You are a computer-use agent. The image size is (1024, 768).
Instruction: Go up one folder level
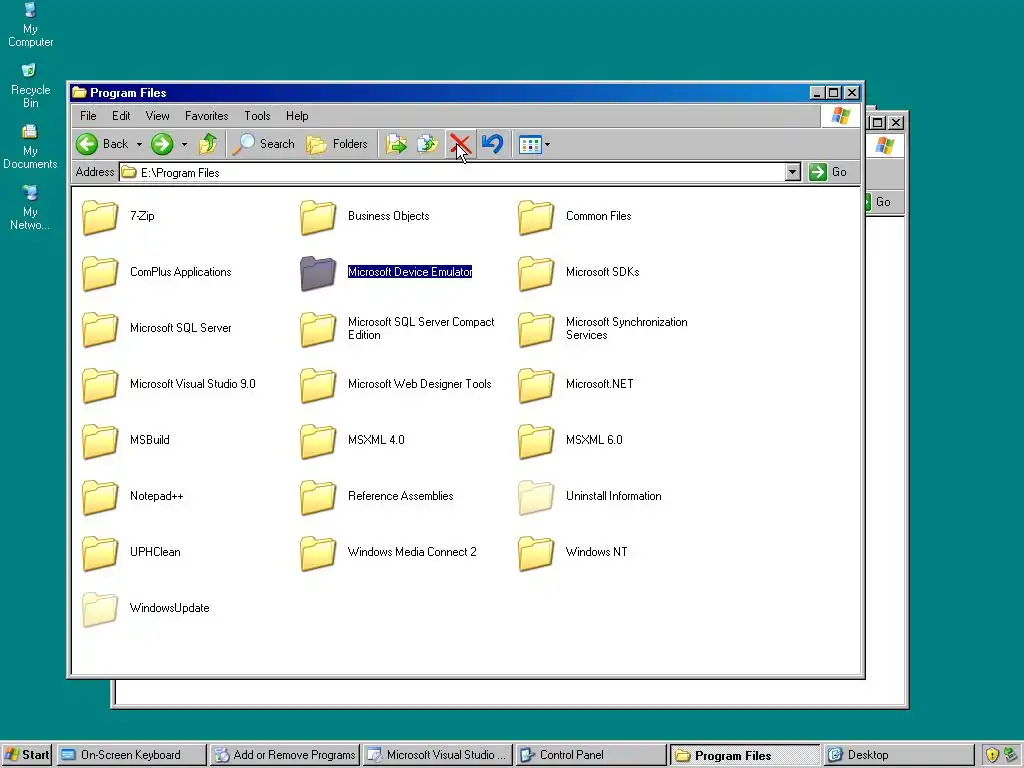208,144
